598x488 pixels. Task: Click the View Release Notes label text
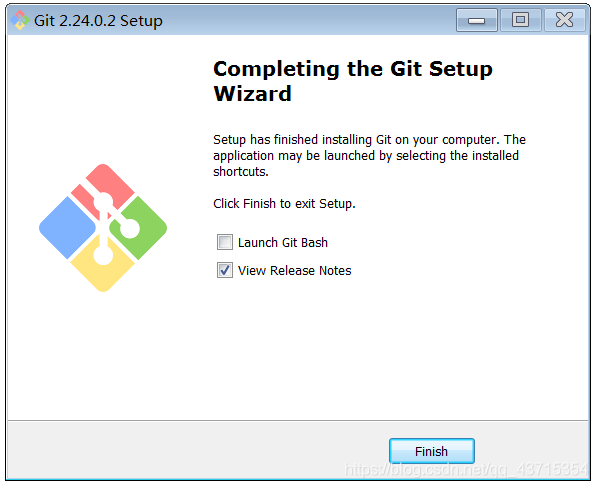point(295,271)
